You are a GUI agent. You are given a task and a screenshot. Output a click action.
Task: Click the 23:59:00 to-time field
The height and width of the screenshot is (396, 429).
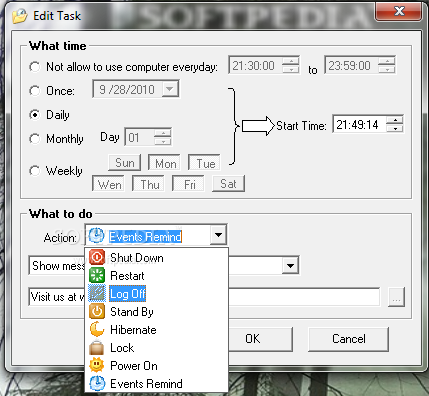(351, 65)
